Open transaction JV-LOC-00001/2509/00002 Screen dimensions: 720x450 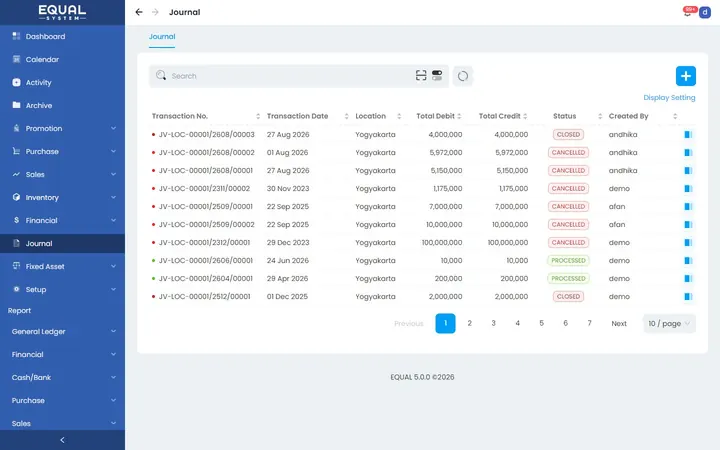point(206,225)
